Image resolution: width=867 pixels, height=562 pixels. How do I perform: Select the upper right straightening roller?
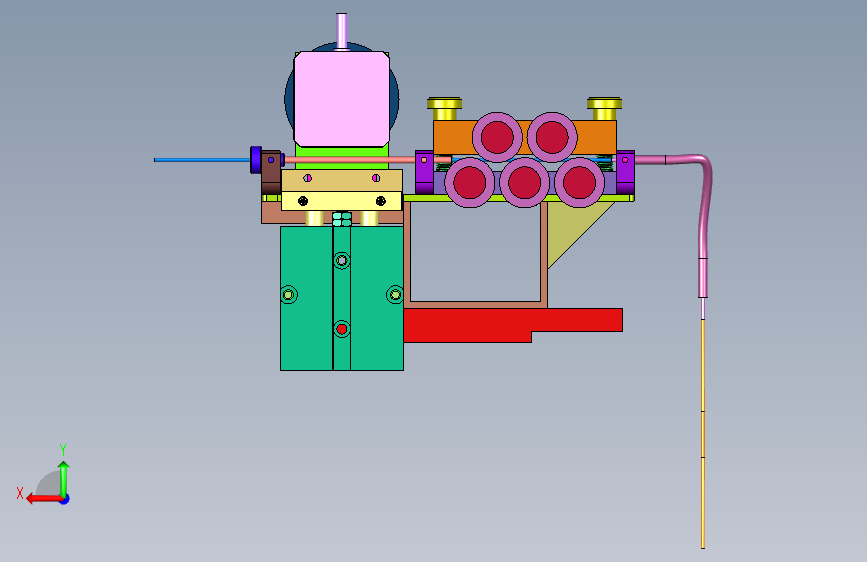point(552,137)
